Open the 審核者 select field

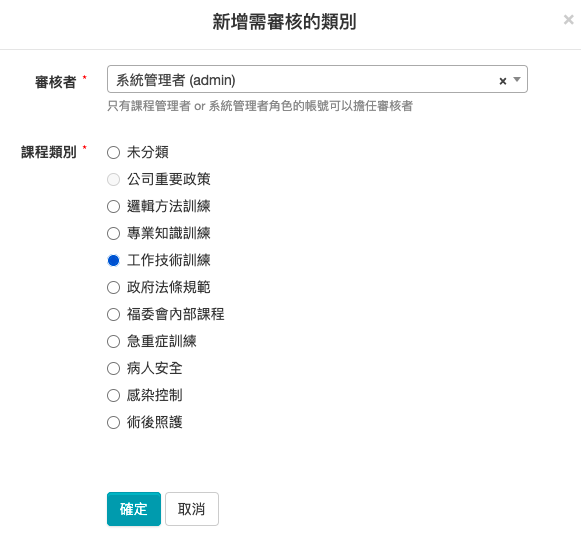tap(317, 79)
